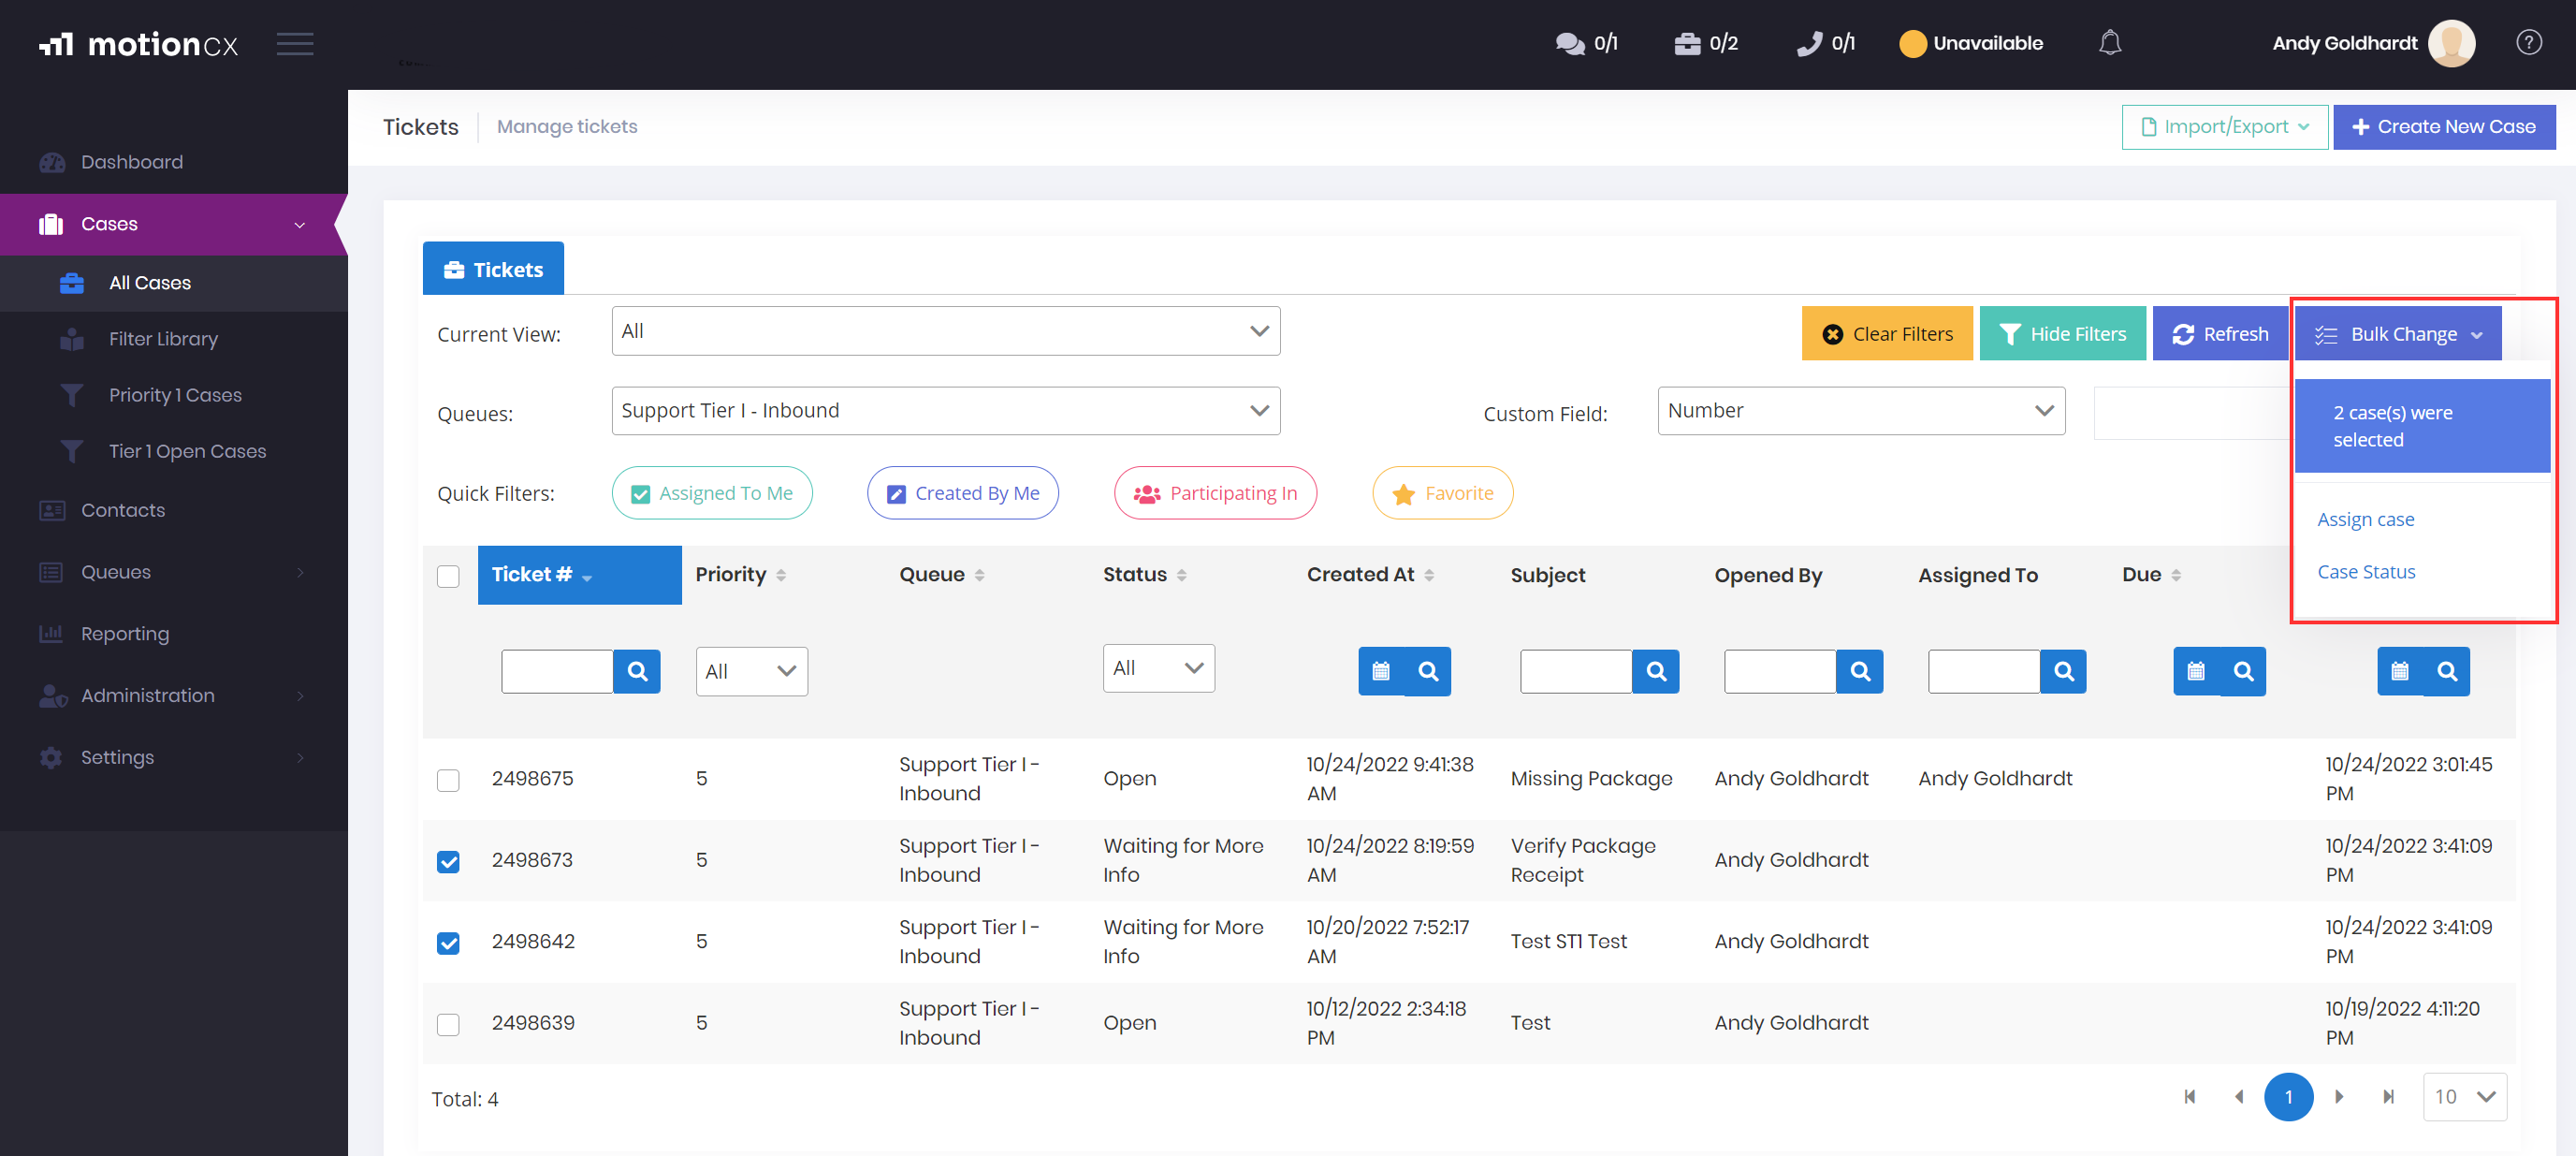Focus the Ticket # filter input
Image resolution: width=2576 pixels, height=1156 pixels.
tap(557, 671)
